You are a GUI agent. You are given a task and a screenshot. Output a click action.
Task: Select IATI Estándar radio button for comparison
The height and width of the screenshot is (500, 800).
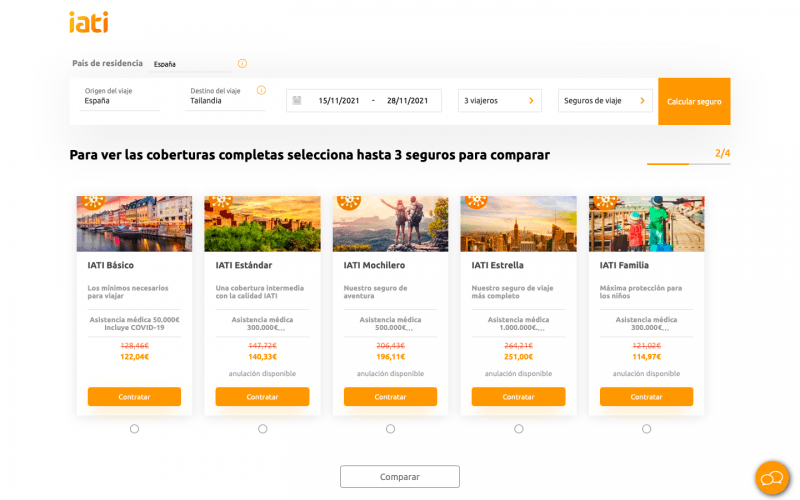(x=262, y=429)
